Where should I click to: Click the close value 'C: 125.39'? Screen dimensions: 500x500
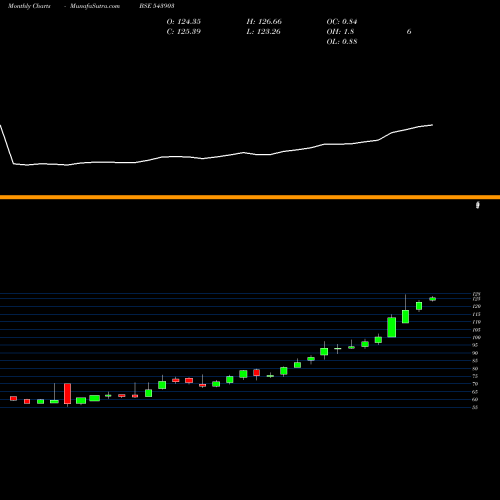click(x=184, y=32)
